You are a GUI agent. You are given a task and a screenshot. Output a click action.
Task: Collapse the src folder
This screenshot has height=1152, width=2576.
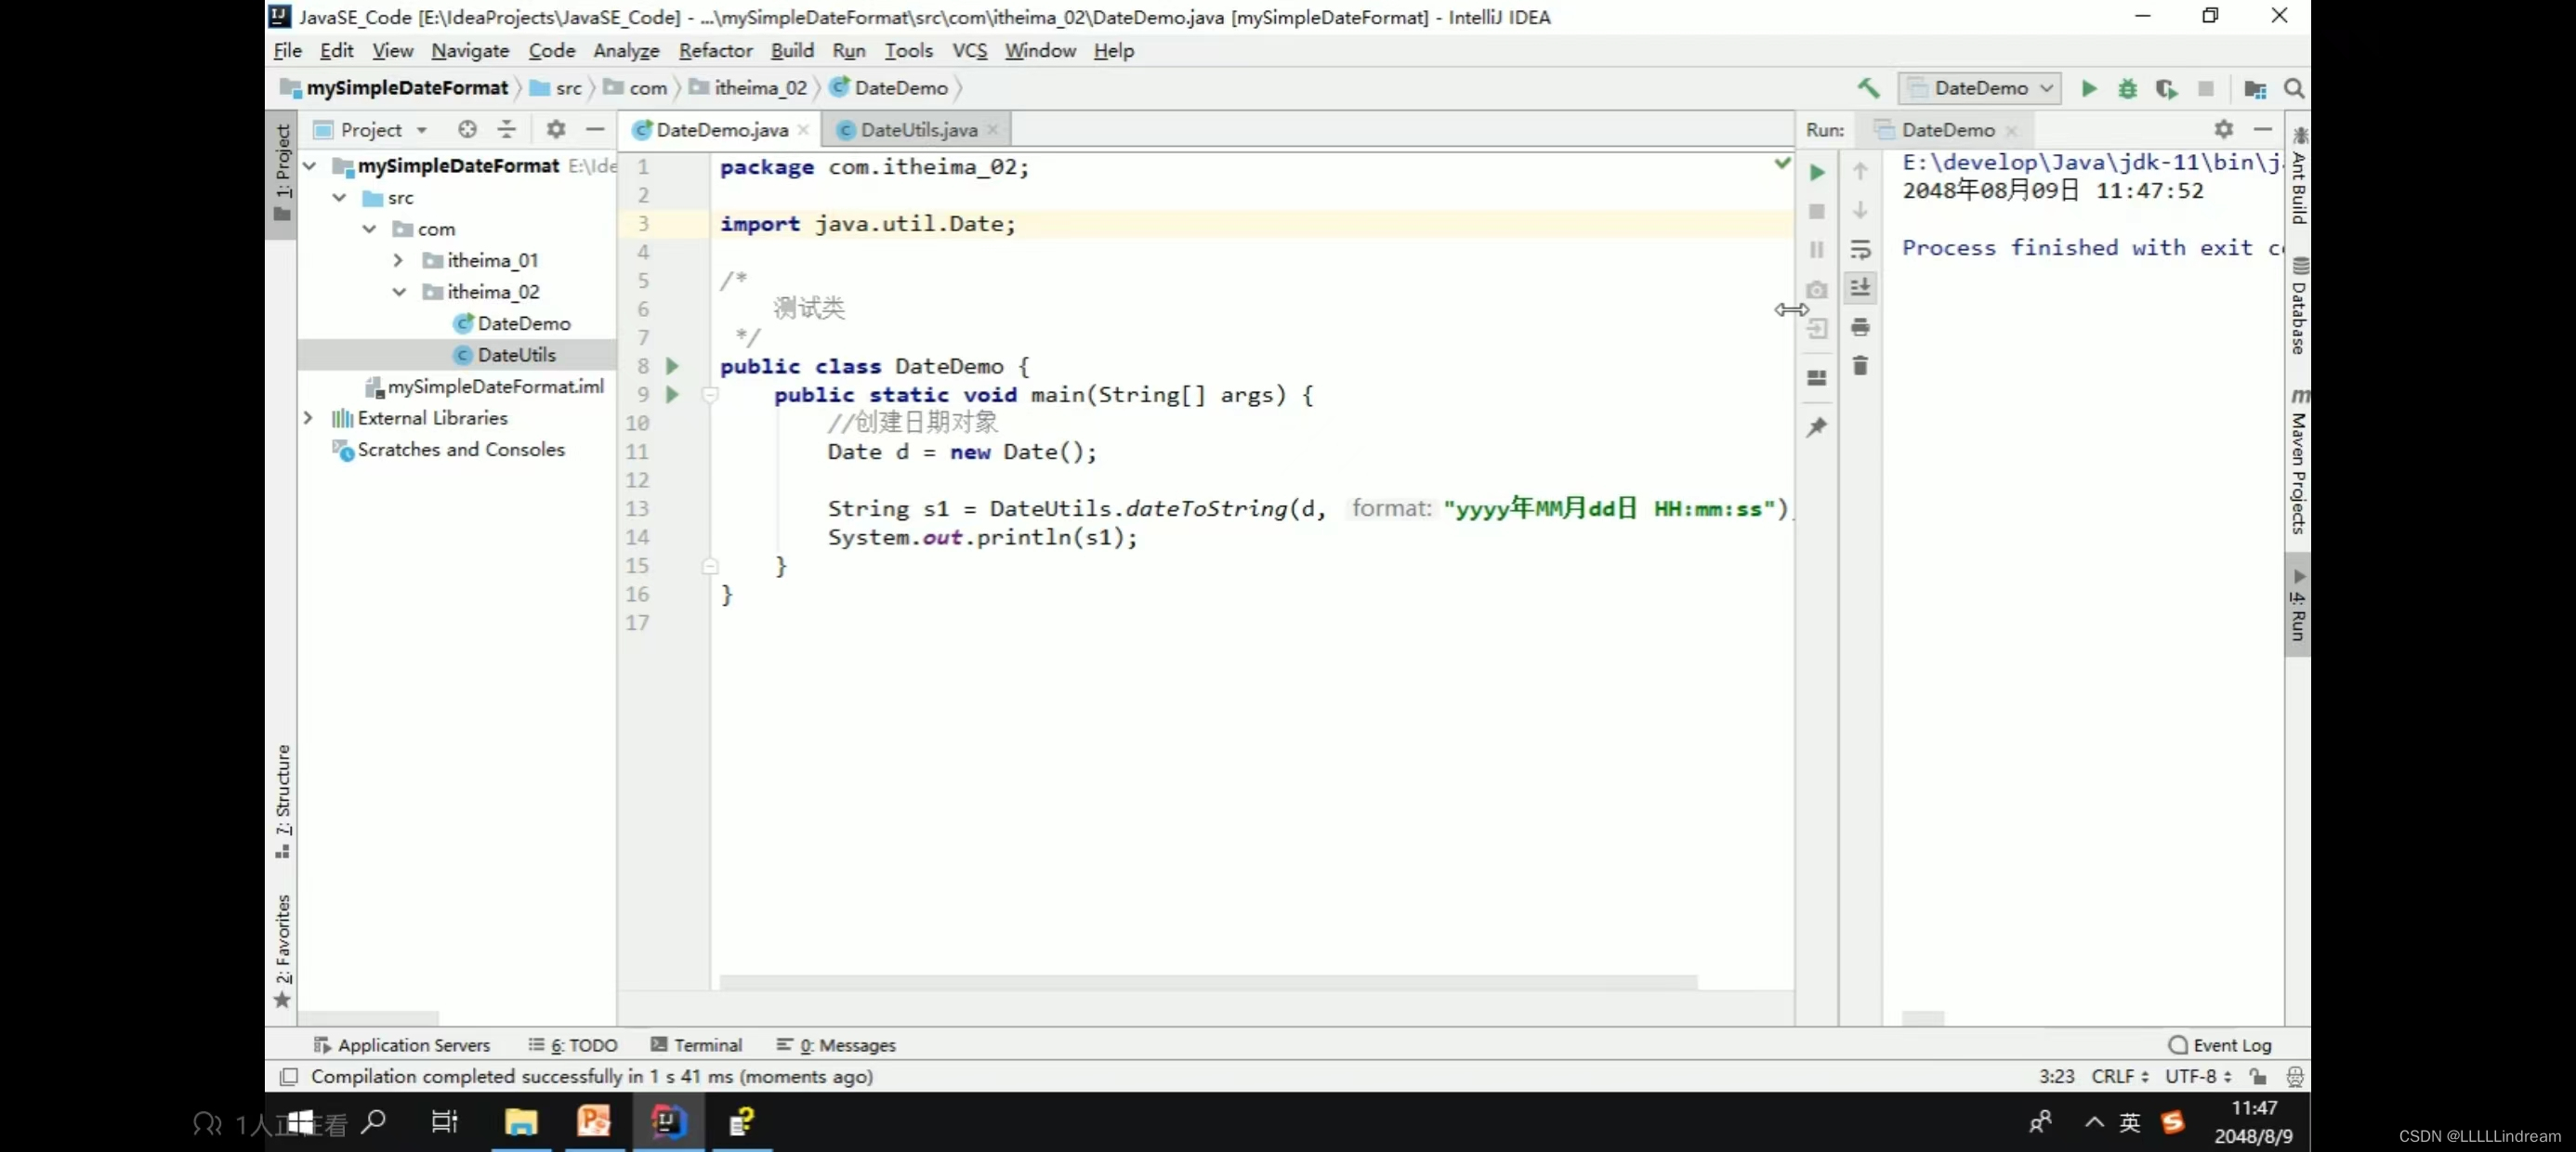click(339, 198)
